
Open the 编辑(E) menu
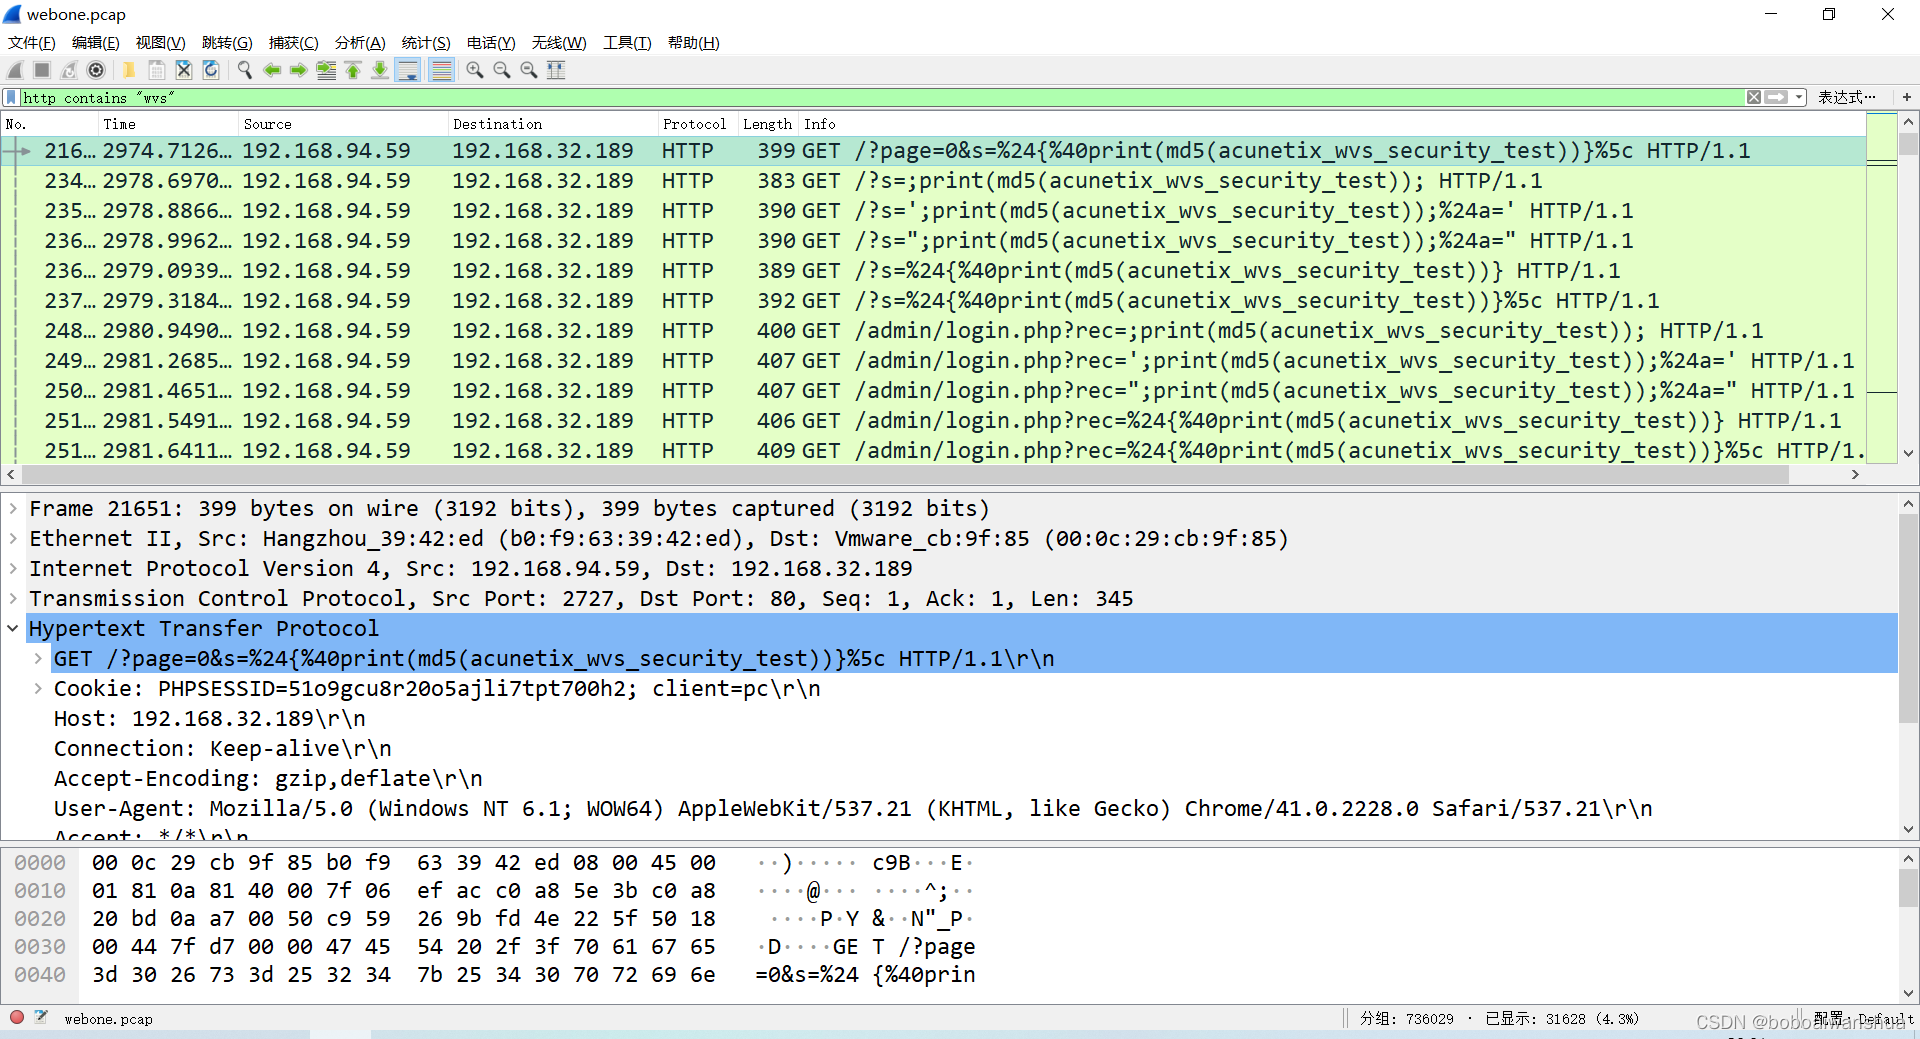(x=95, y=42)
